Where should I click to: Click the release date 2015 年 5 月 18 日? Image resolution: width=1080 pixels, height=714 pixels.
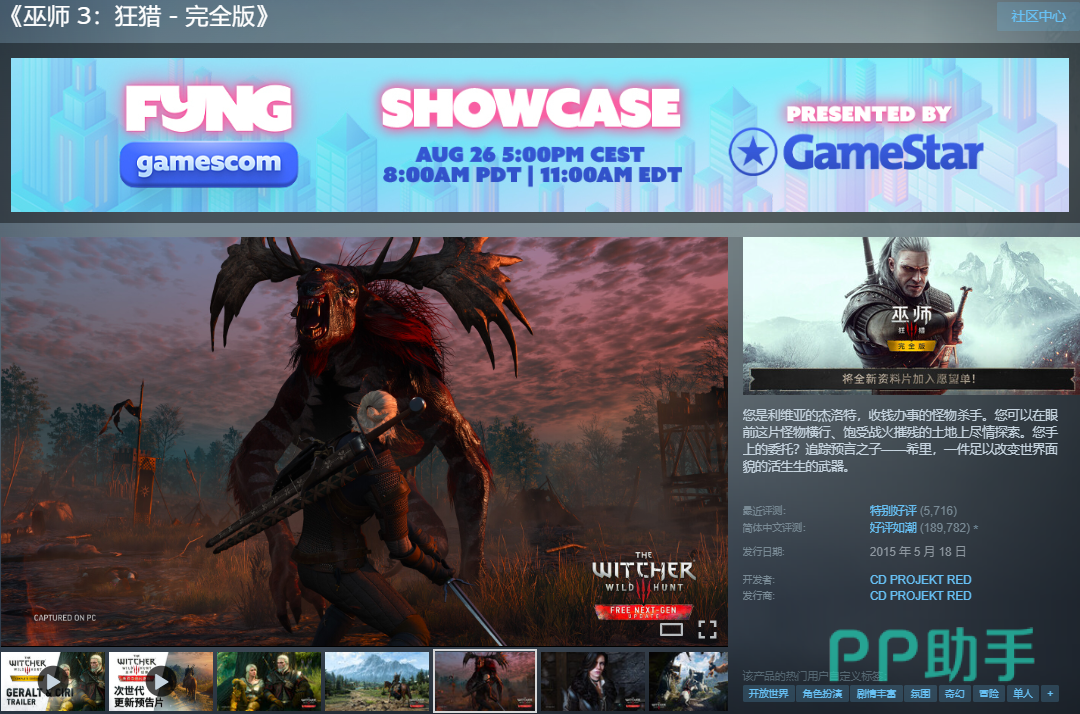(x=917, y=552)
